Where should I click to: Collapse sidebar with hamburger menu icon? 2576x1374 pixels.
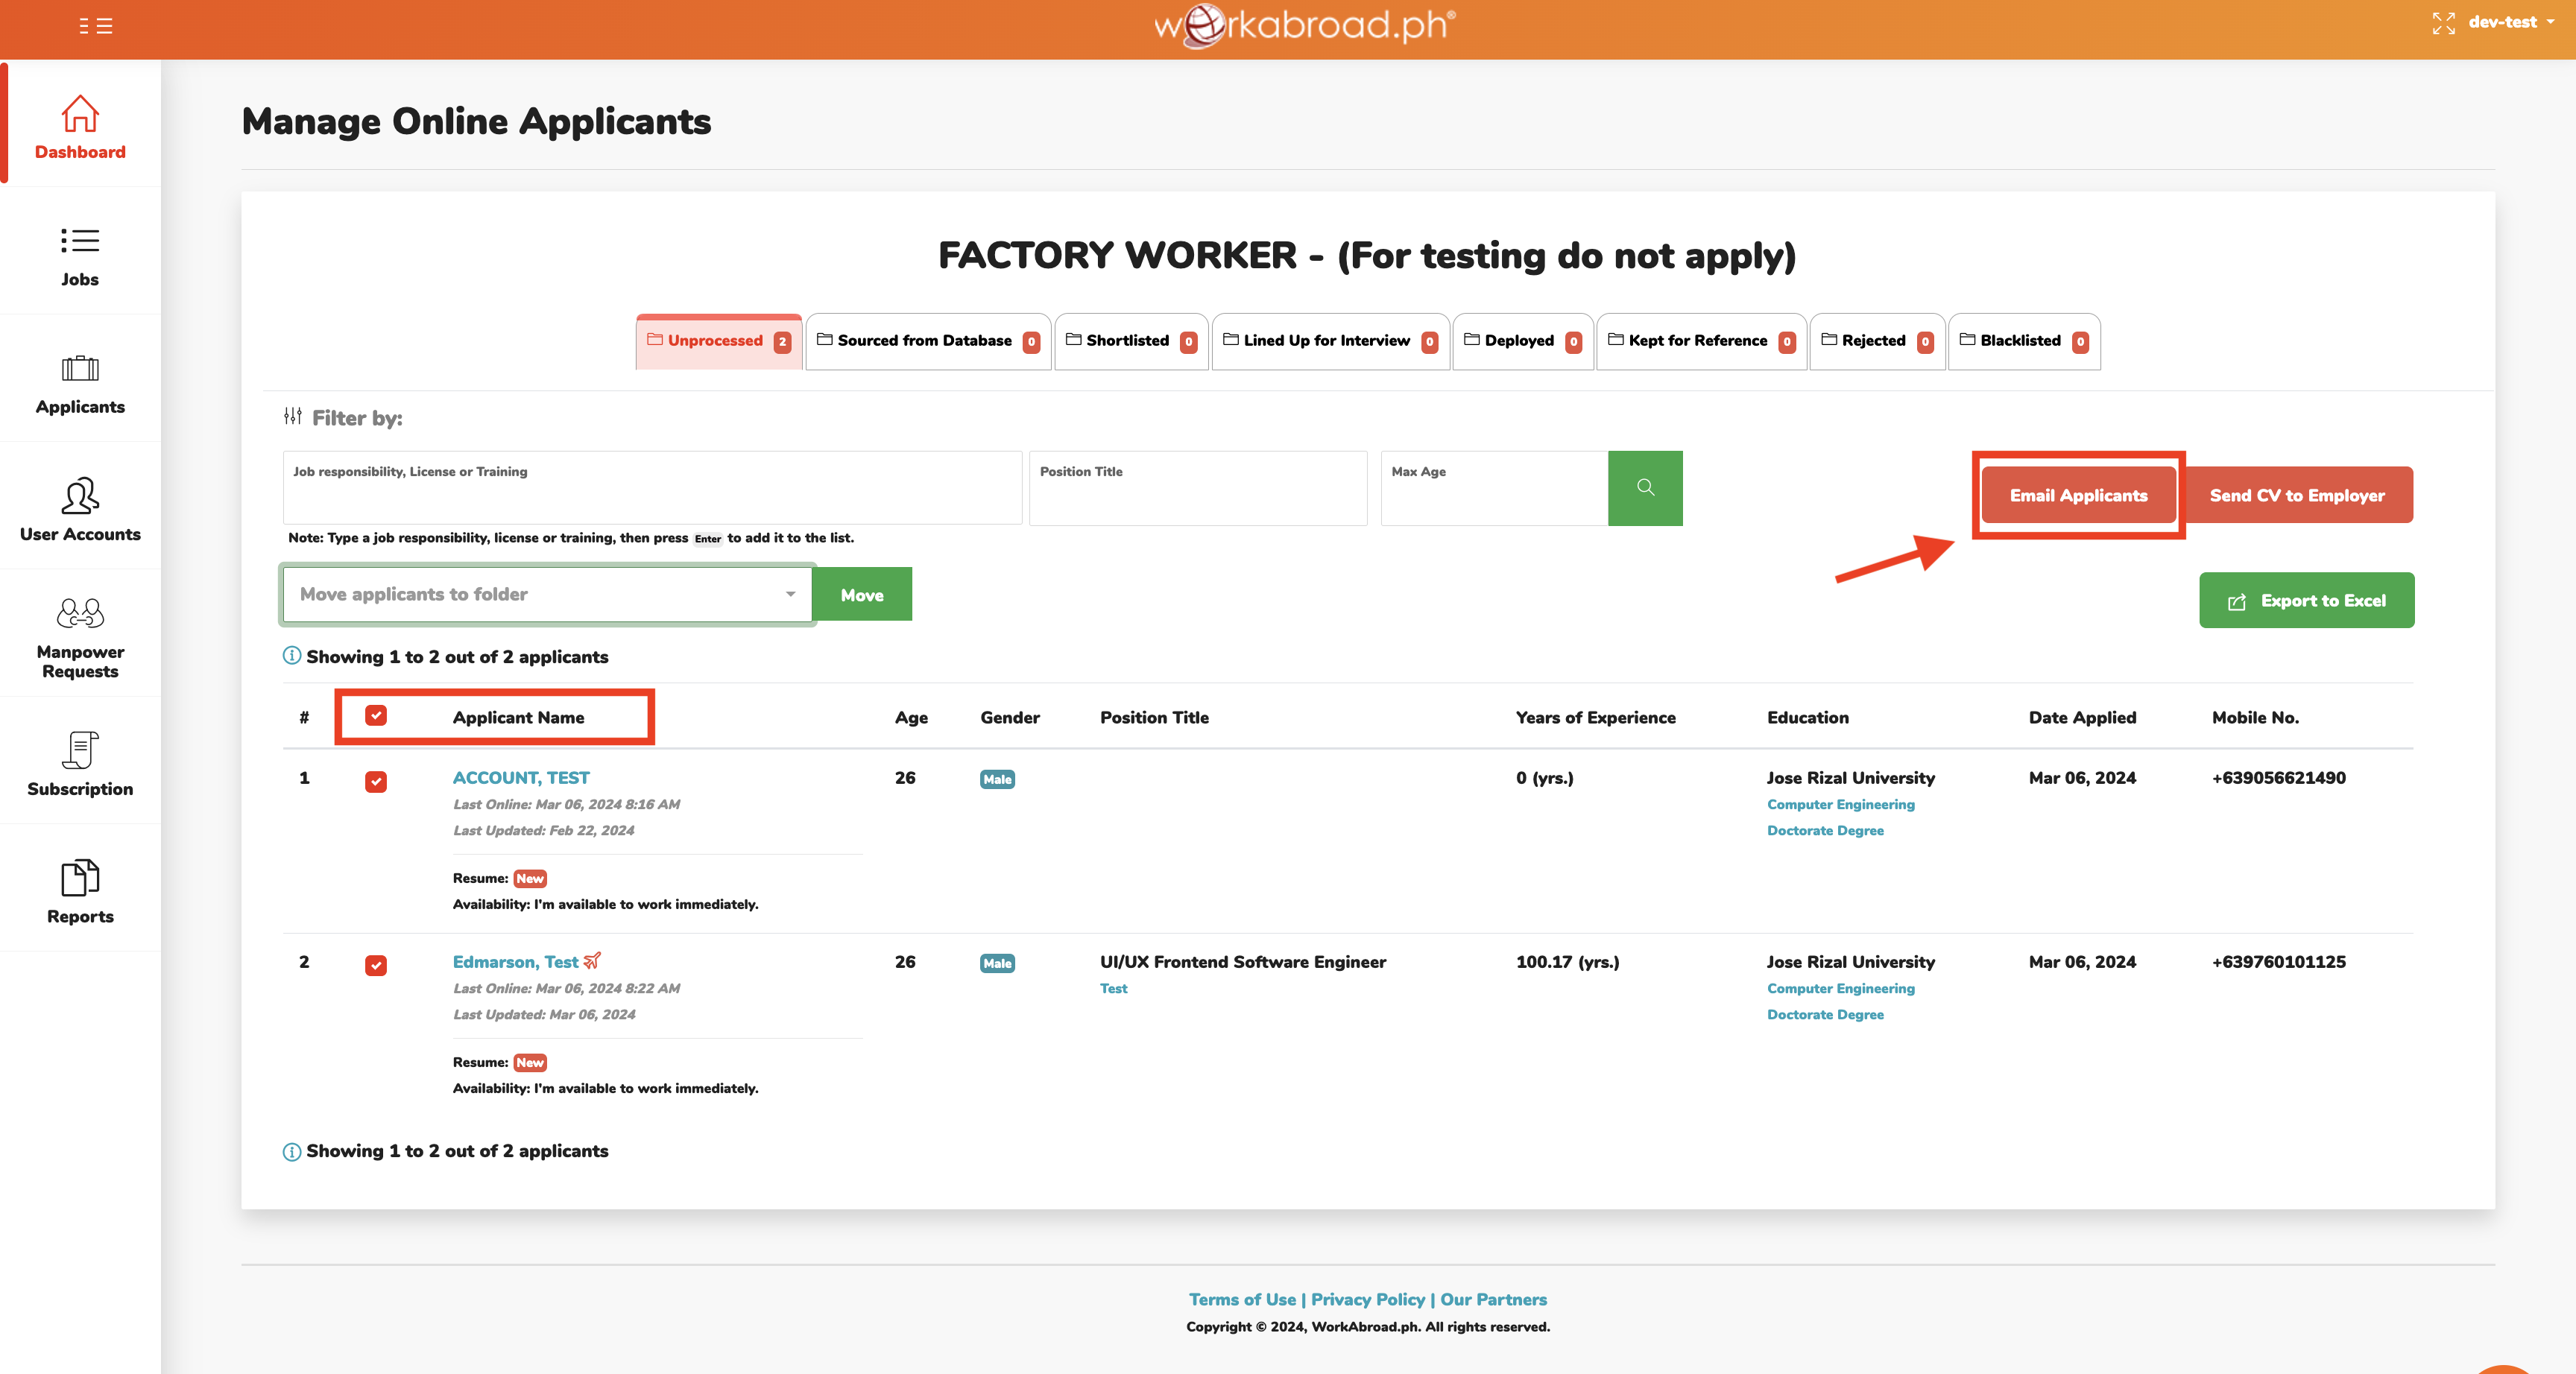tap(96, 26)
